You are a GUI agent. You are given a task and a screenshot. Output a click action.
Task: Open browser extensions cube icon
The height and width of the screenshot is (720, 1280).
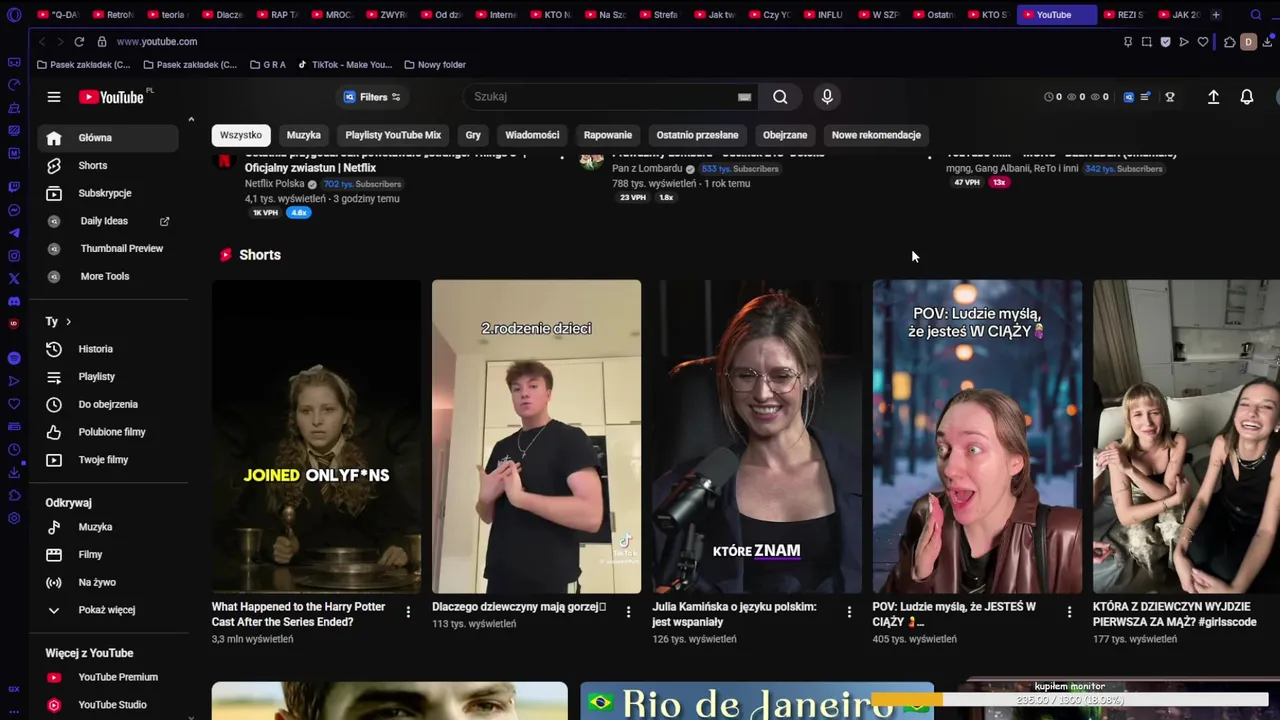(x=1230, y=42)
